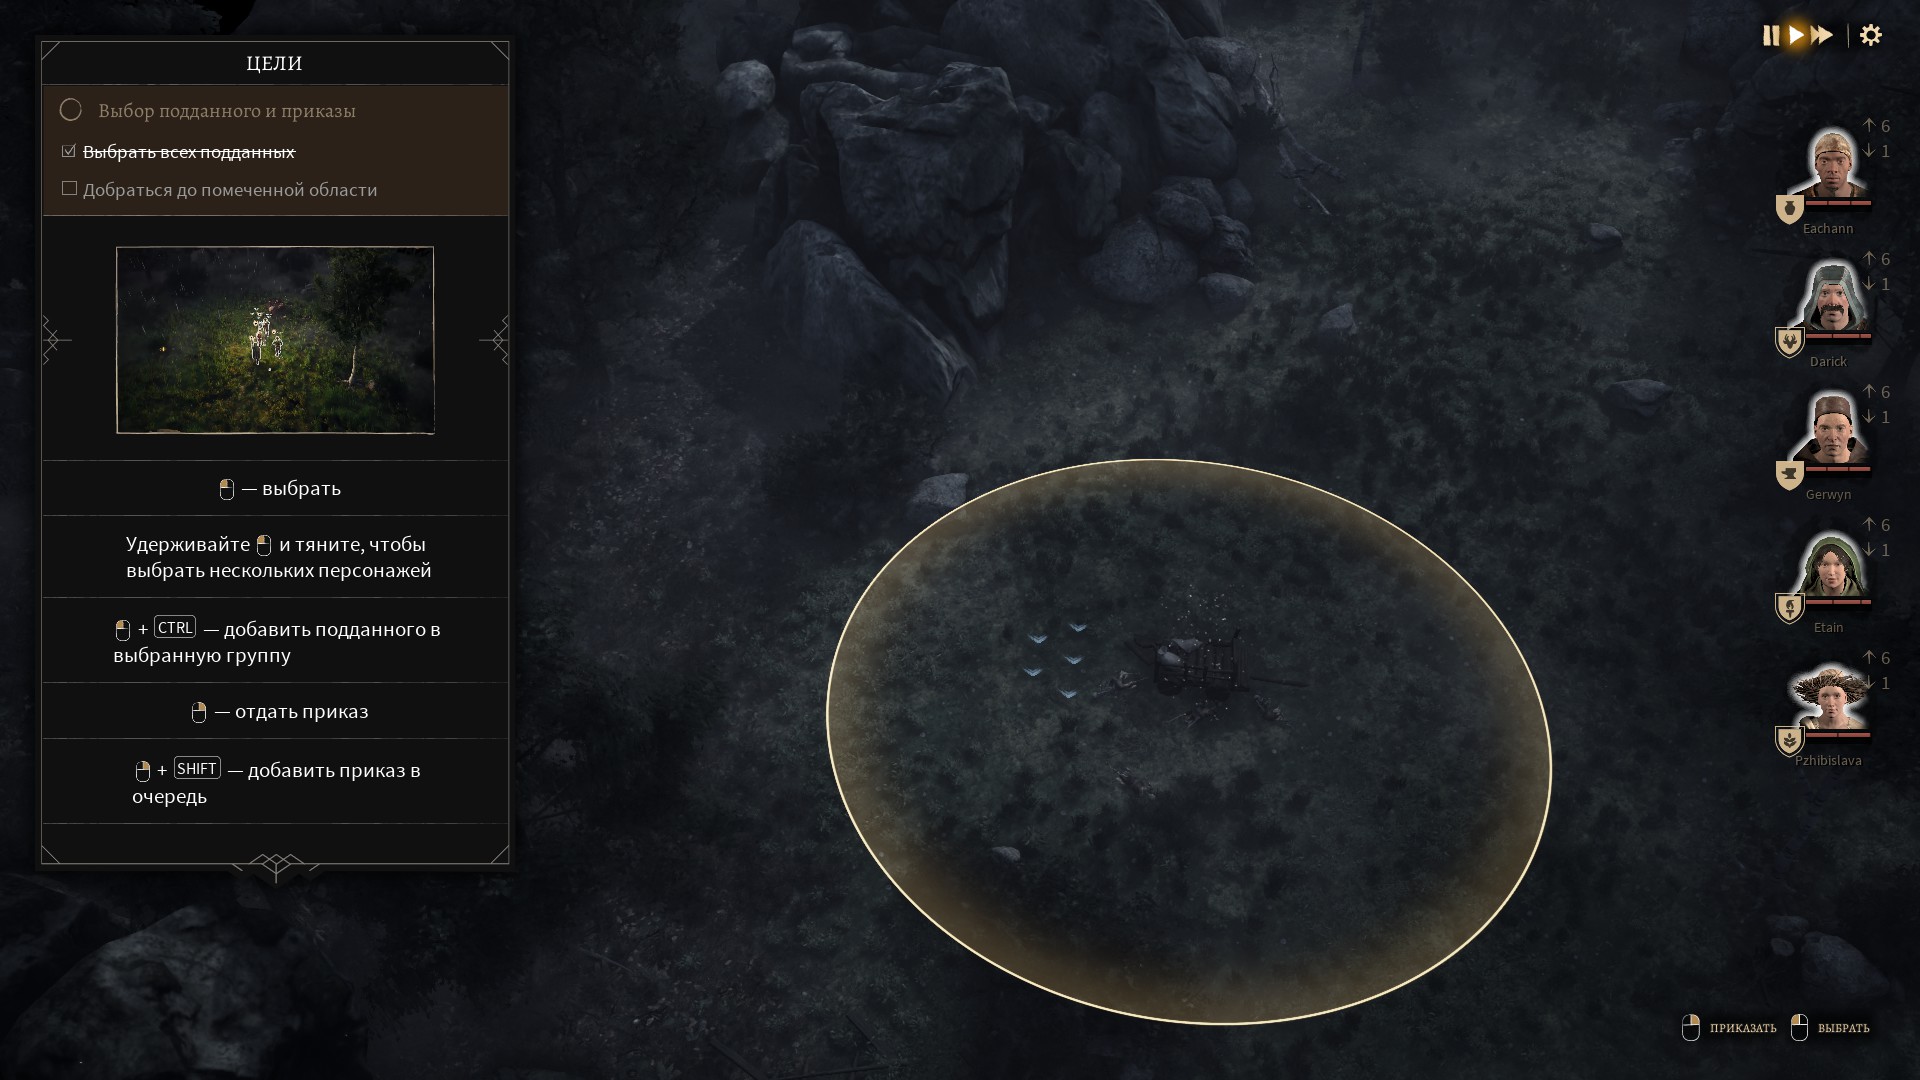Select Darick's portrait
1920x1080 pixels.
pos(1831,298)
